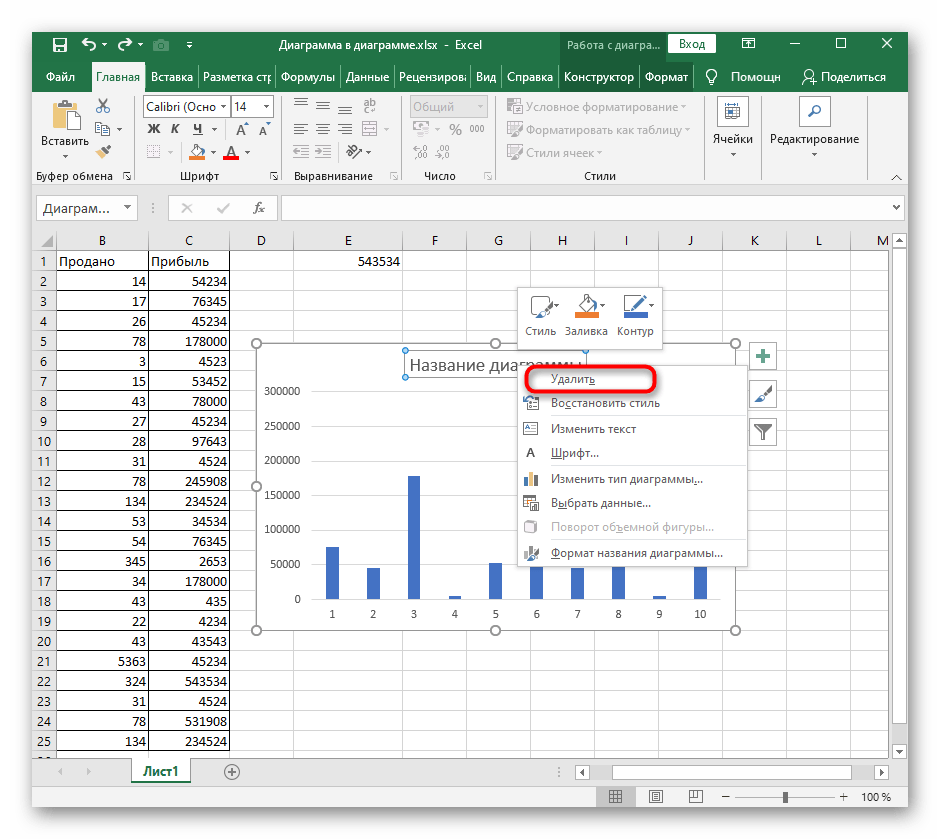Click the Save icon in title bar
940x839 pixels.
59,45
